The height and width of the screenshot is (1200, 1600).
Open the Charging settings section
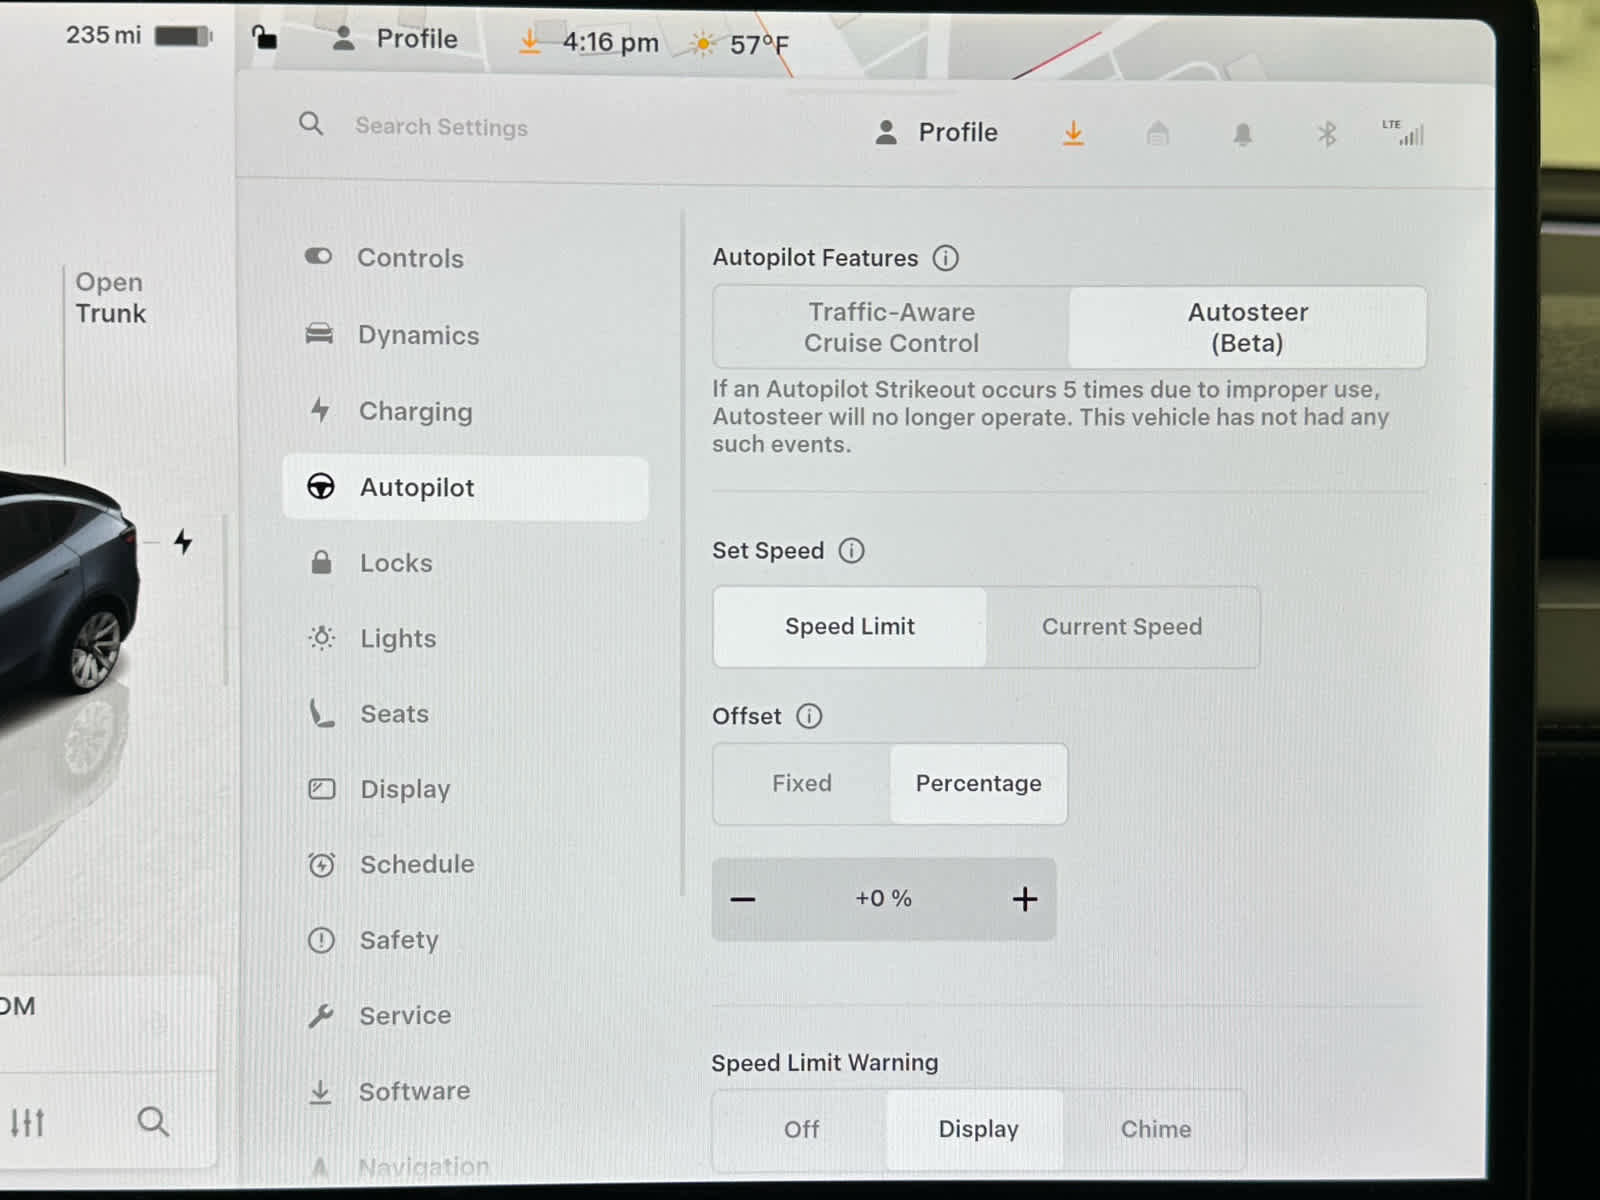pyautogui.click(x=415, y=411)
